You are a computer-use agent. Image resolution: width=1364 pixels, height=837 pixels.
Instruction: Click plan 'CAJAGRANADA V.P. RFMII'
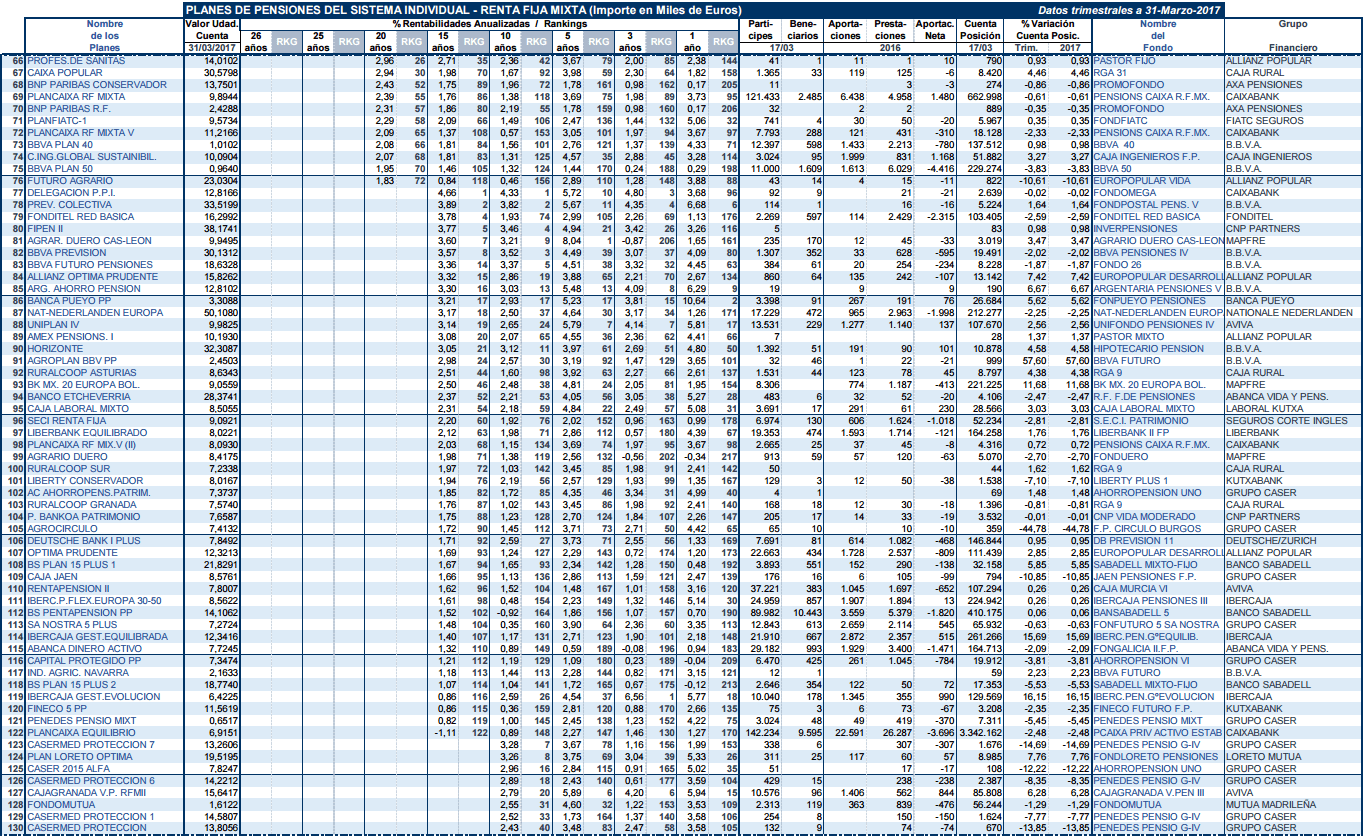click(87, 791)
